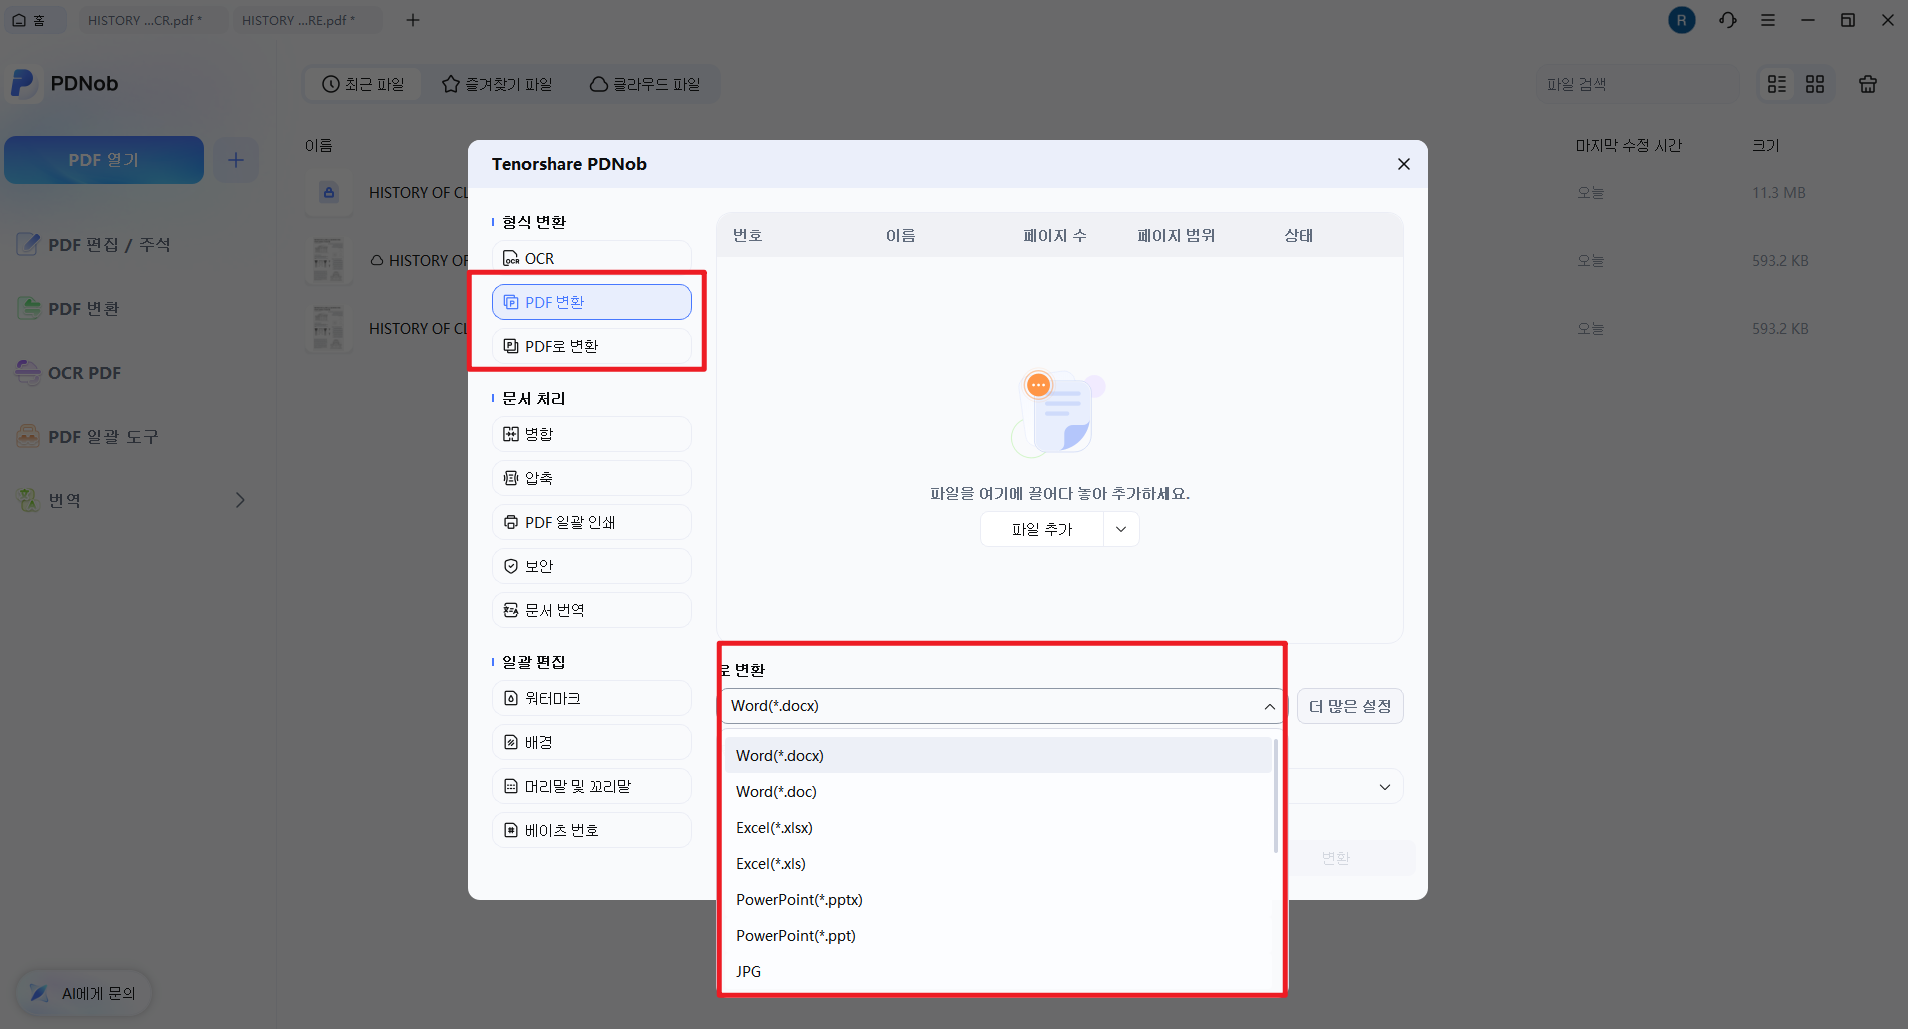Select PDF 변환 in the dialog sidebar
The width and height of the screenshot is (1908, 1029).
591,302
